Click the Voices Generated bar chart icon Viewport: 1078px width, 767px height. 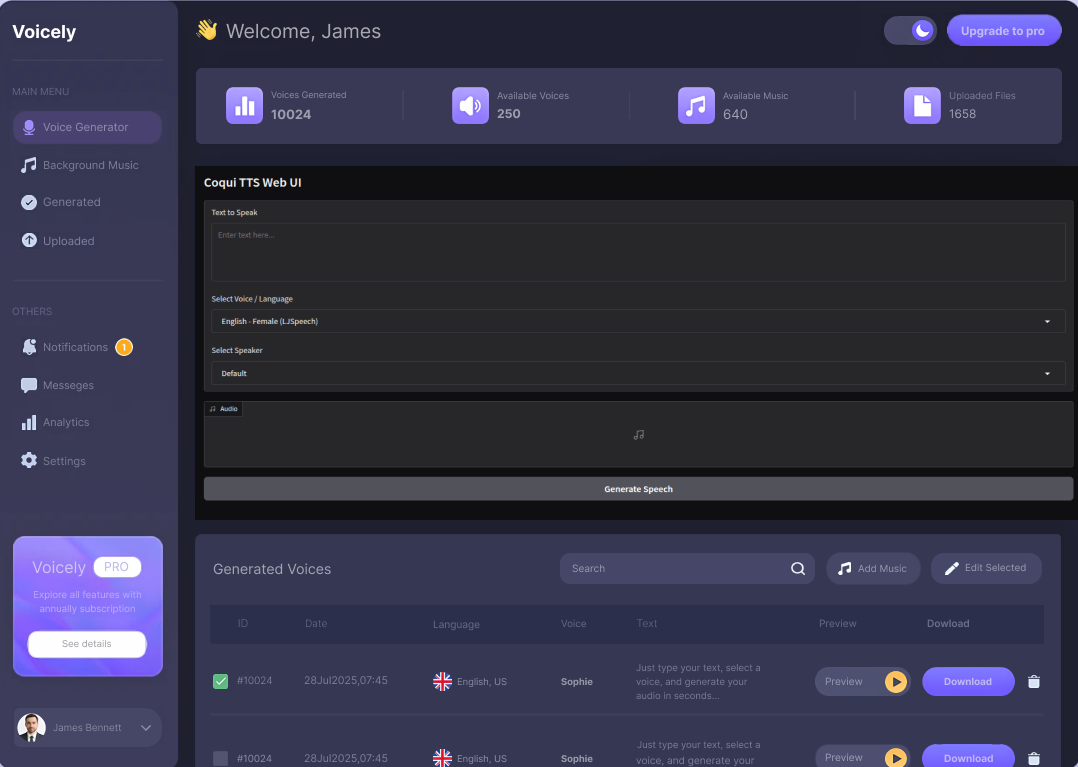pos(244,105)
